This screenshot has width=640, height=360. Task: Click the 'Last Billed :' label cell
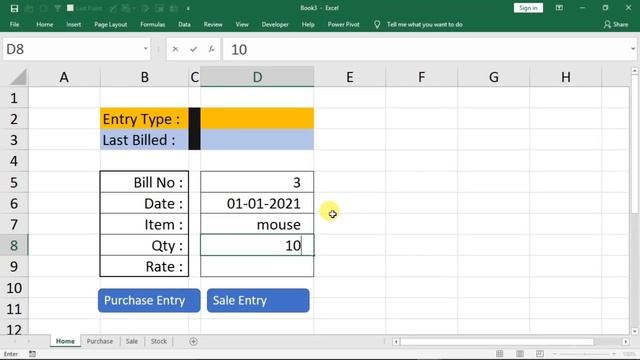pyautogui.click(x=144, y=140)
